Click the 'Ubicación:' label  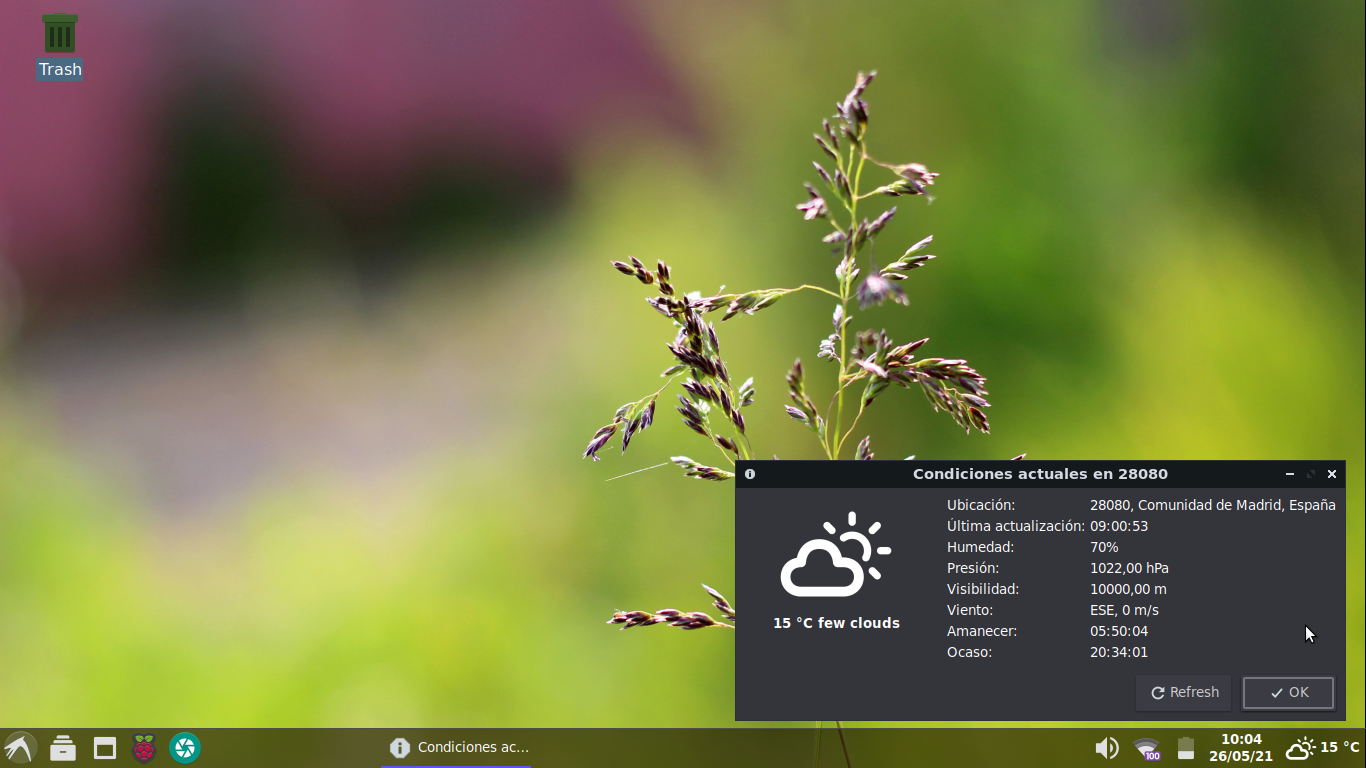tap(981, 505)
